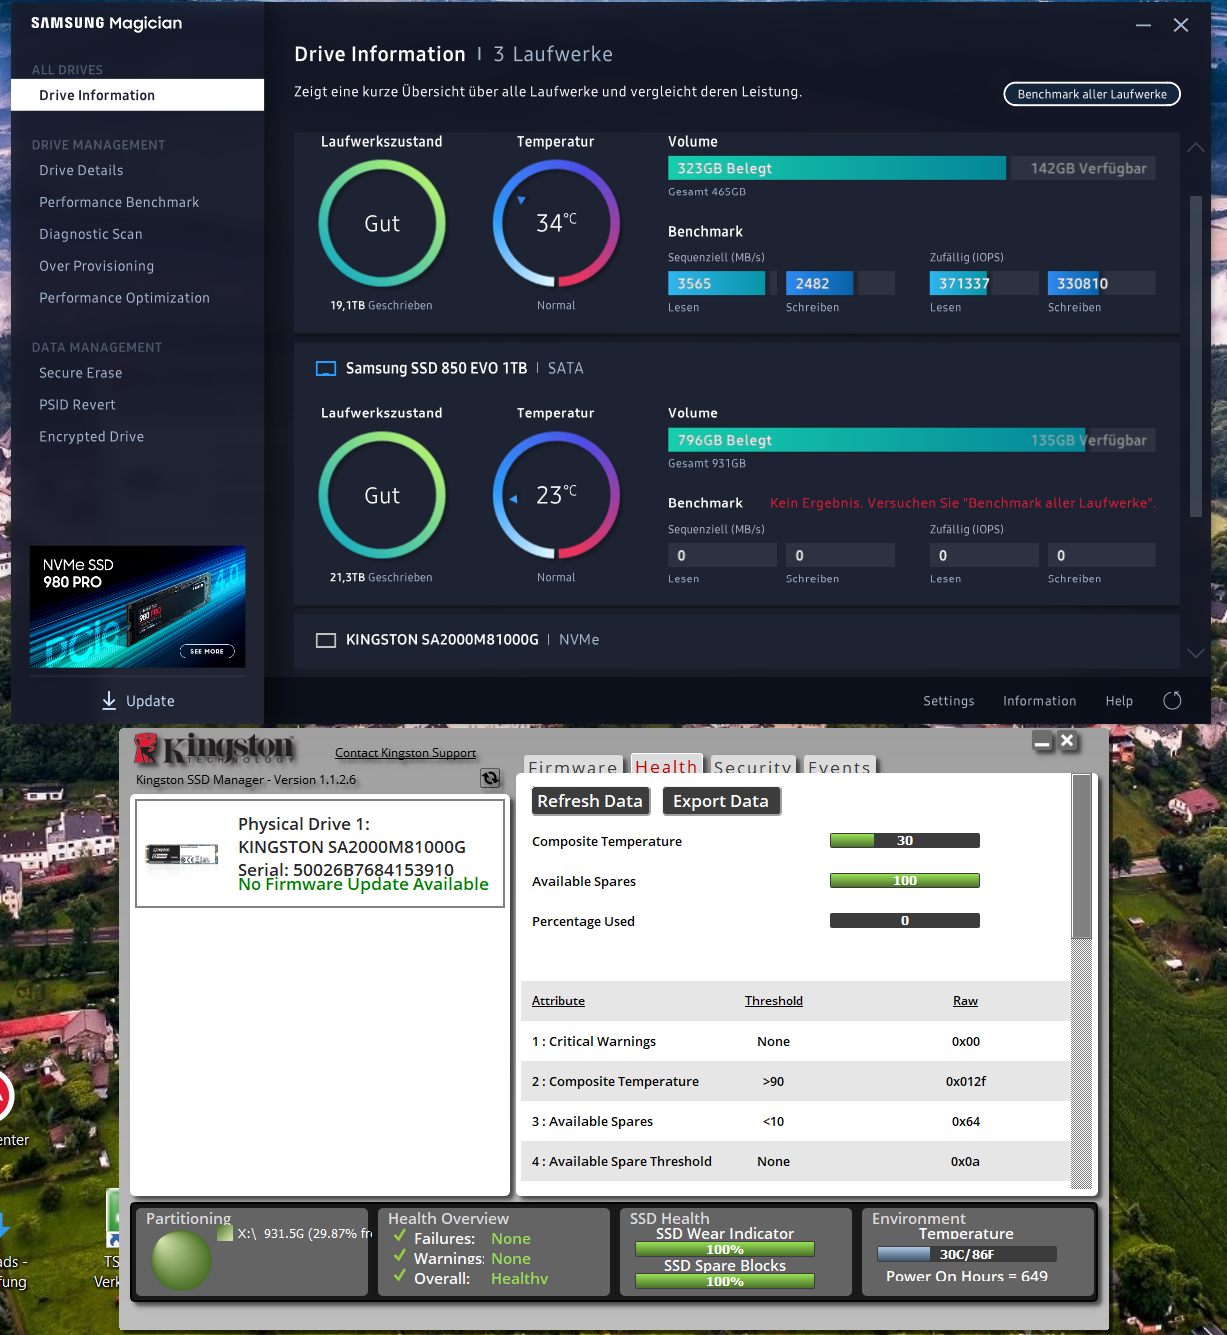The width and height of the screenshot is (1227, 1335).
Task: Click the Kingston logo in SSD Manager
Action: (215, 749)
